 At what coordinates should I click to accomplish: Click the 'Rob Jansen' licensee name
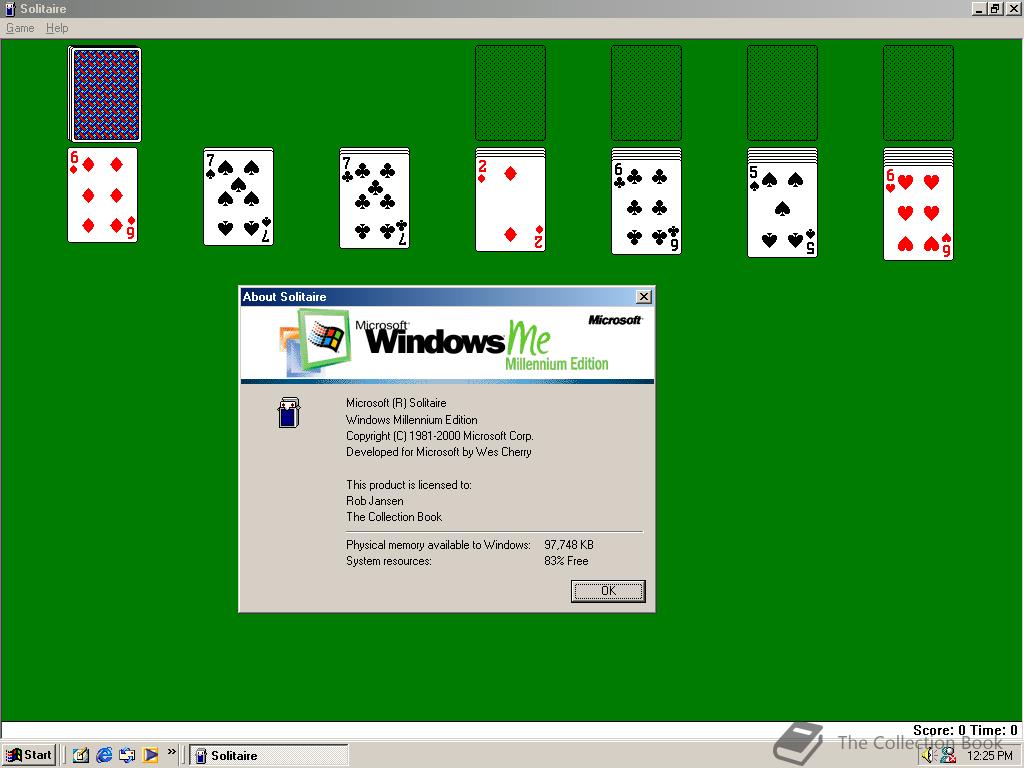(x=375, y=501)
